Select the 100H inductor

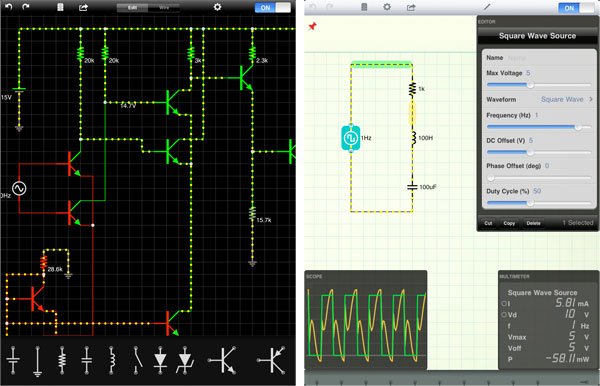(x=413, y=138)
